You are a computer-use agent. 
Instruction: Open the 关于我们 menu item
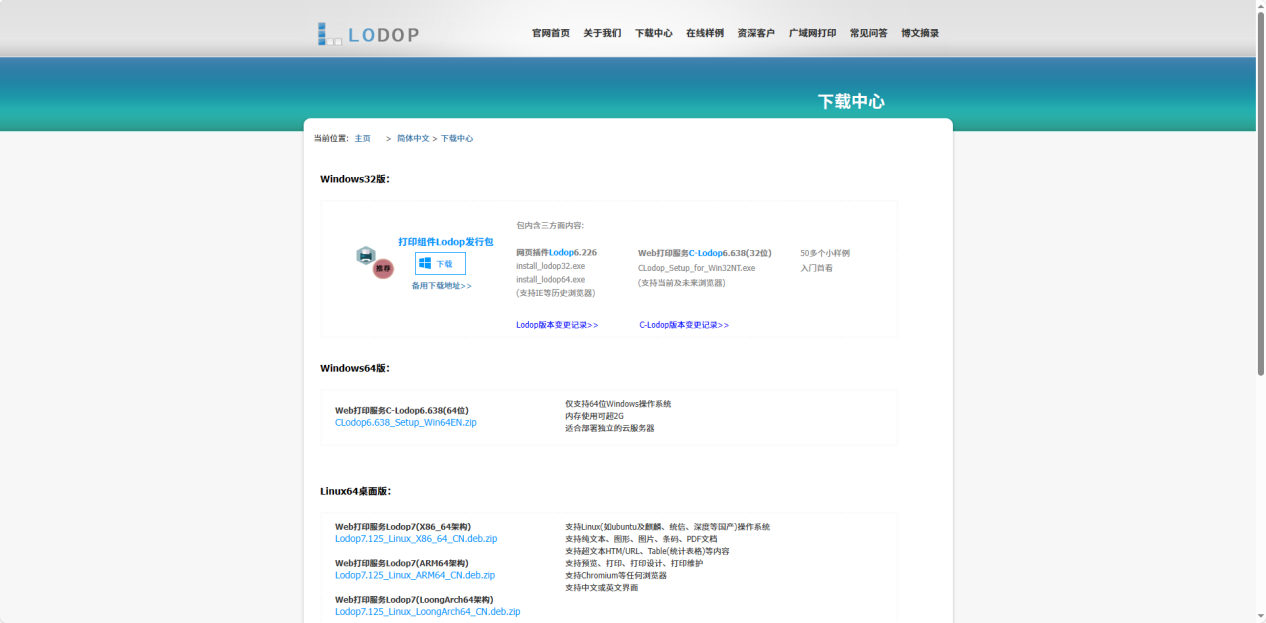pyautogui.click(x=601, y=32)
